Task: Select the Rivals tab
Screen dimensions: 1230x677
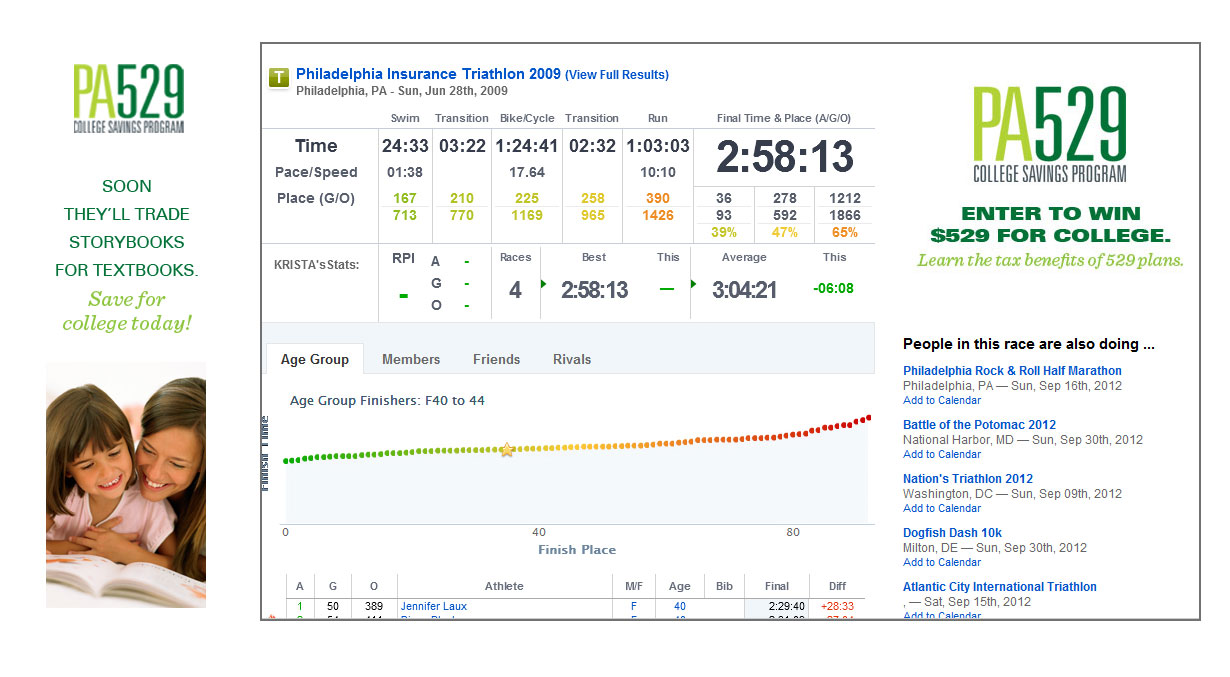Action: [x=572, y=359]
